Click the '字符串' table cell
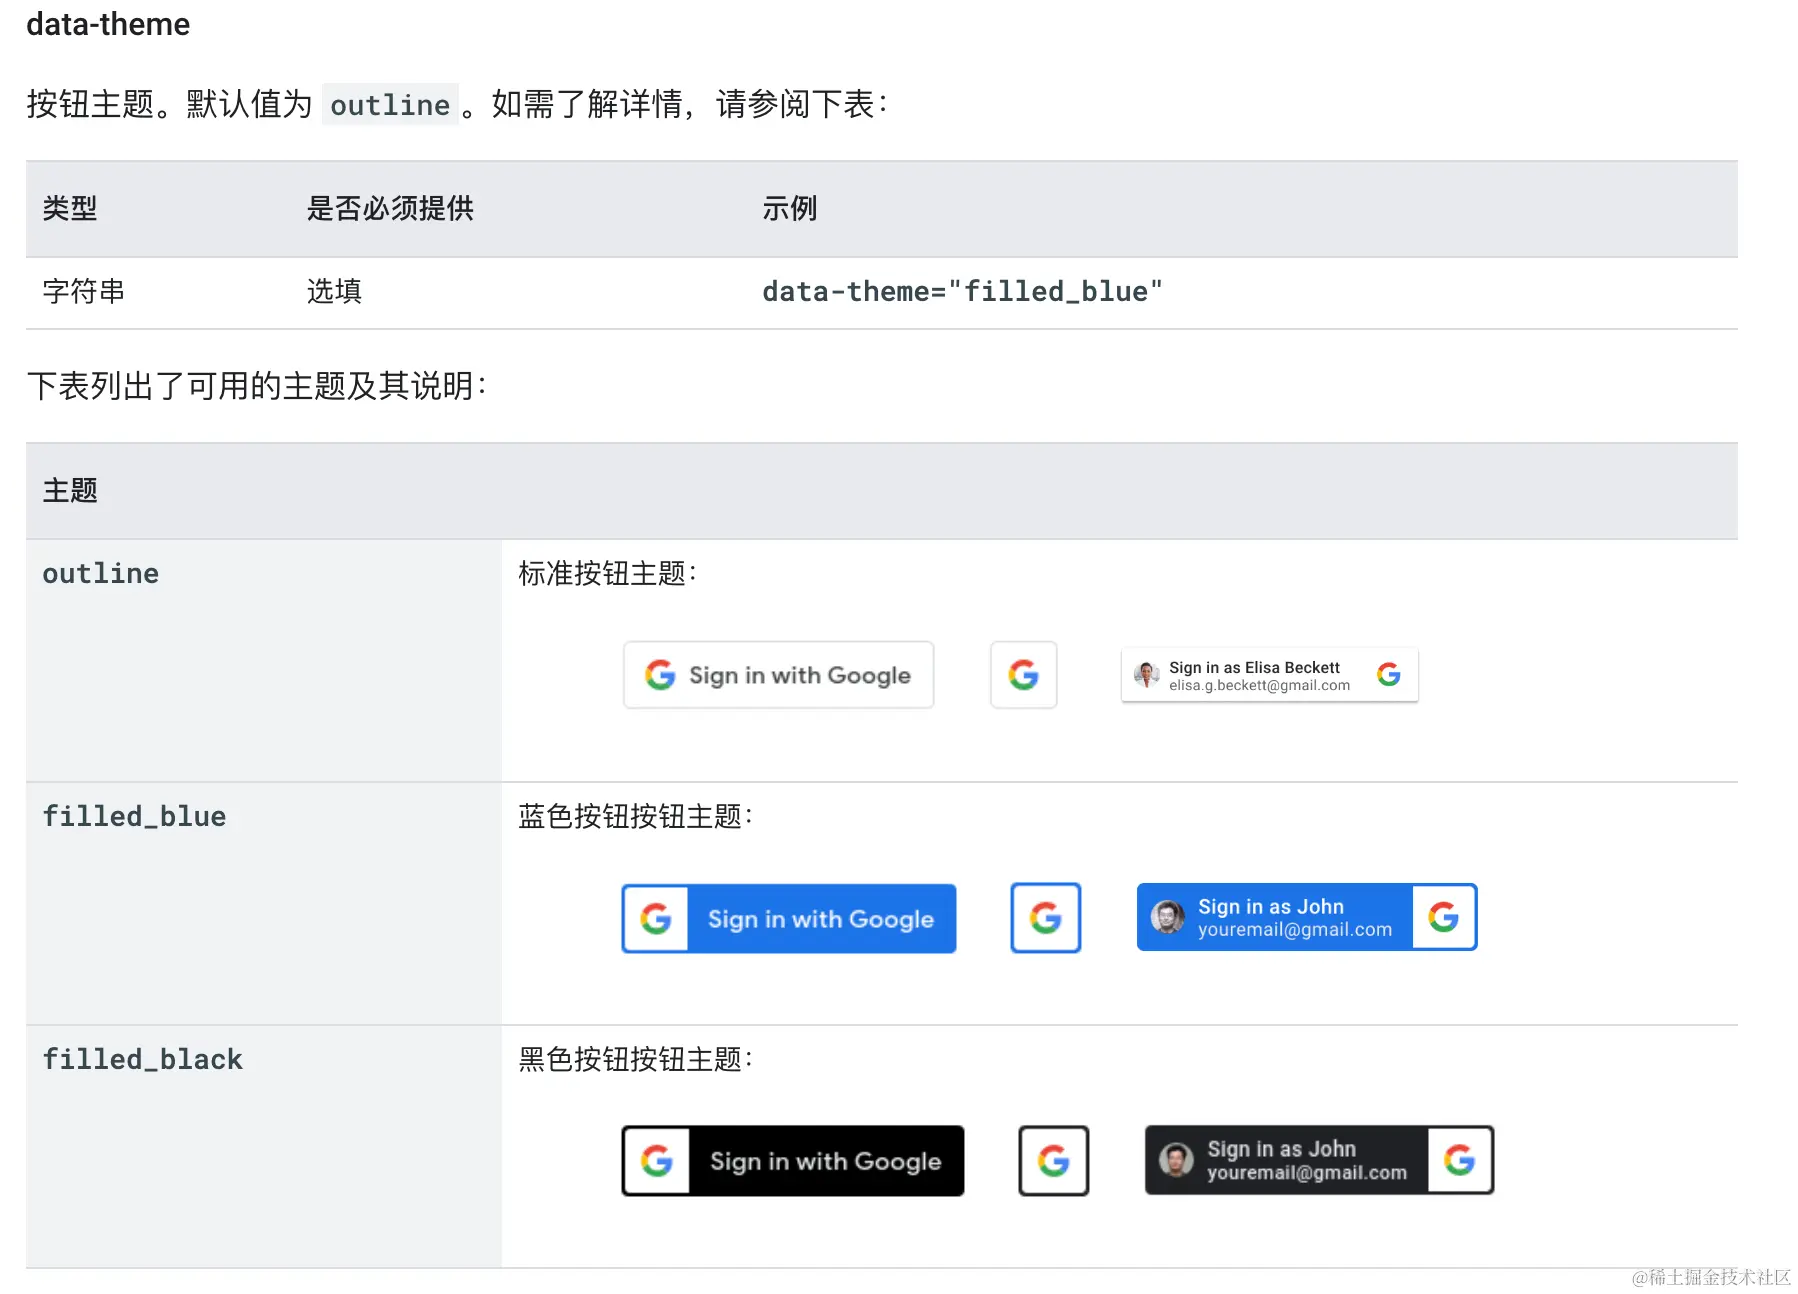 [84, 291]
